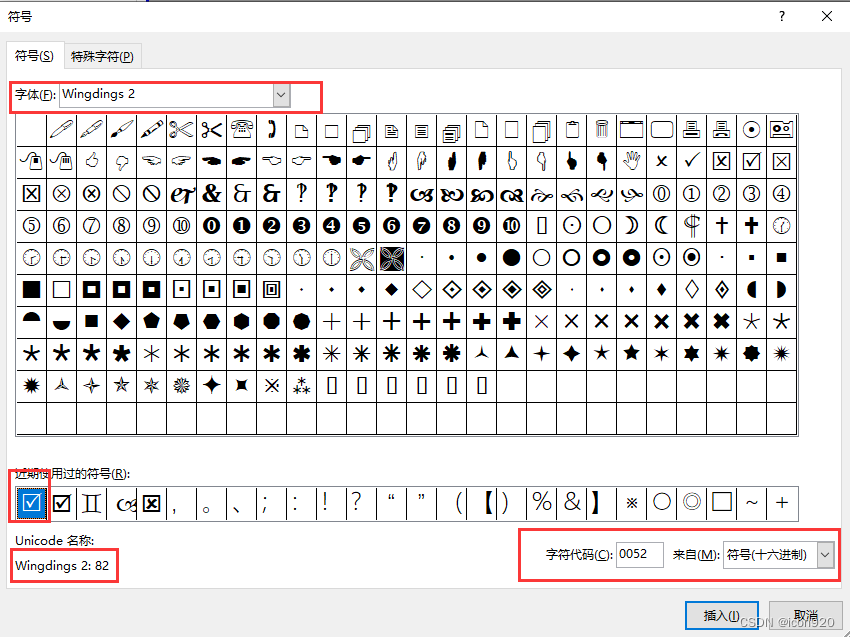
Task: Select the percent sign recent symbol
Action: point(542,503)
